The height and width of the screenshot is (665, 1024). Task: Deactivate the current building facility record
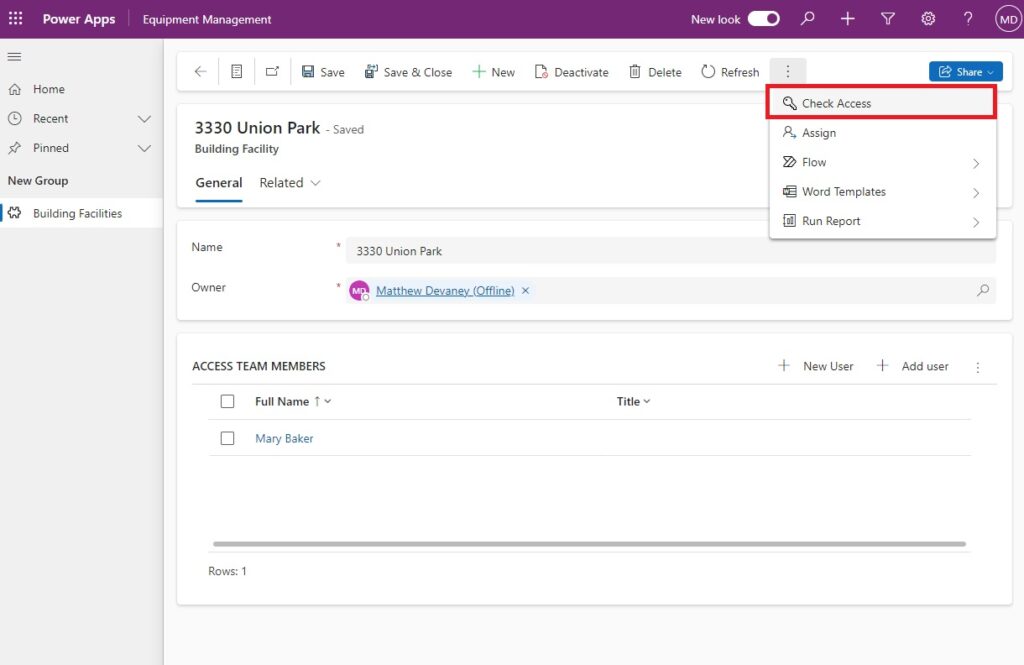571,71
